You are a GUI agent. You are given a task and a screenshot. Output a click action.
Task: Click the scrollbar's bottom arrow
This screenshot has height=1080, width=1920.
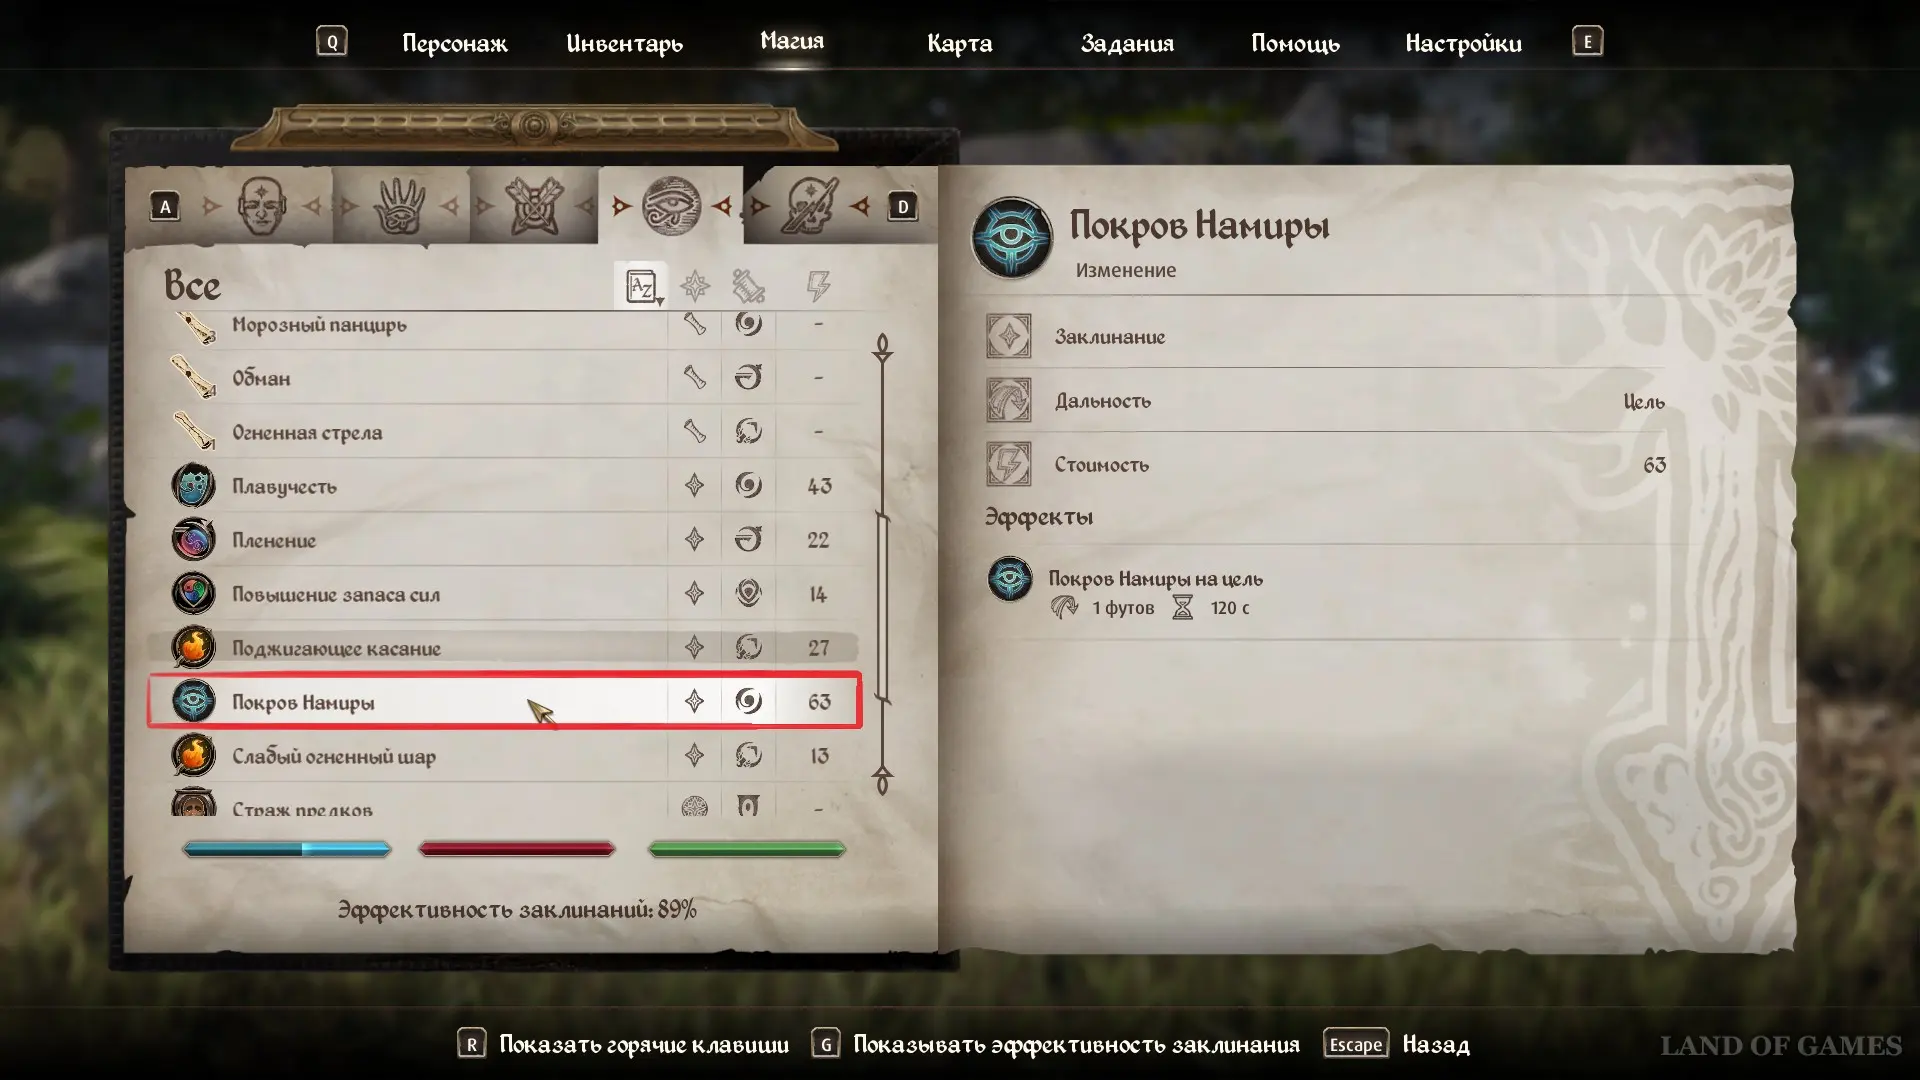pos(882,779)
